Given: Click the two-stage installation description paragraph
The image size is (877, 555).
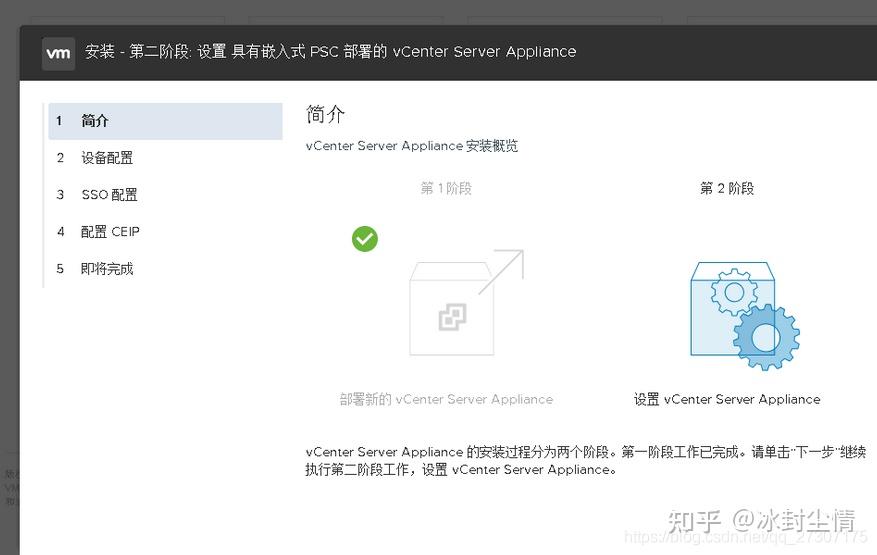Looking at the screenshot, I should [586, 460].
